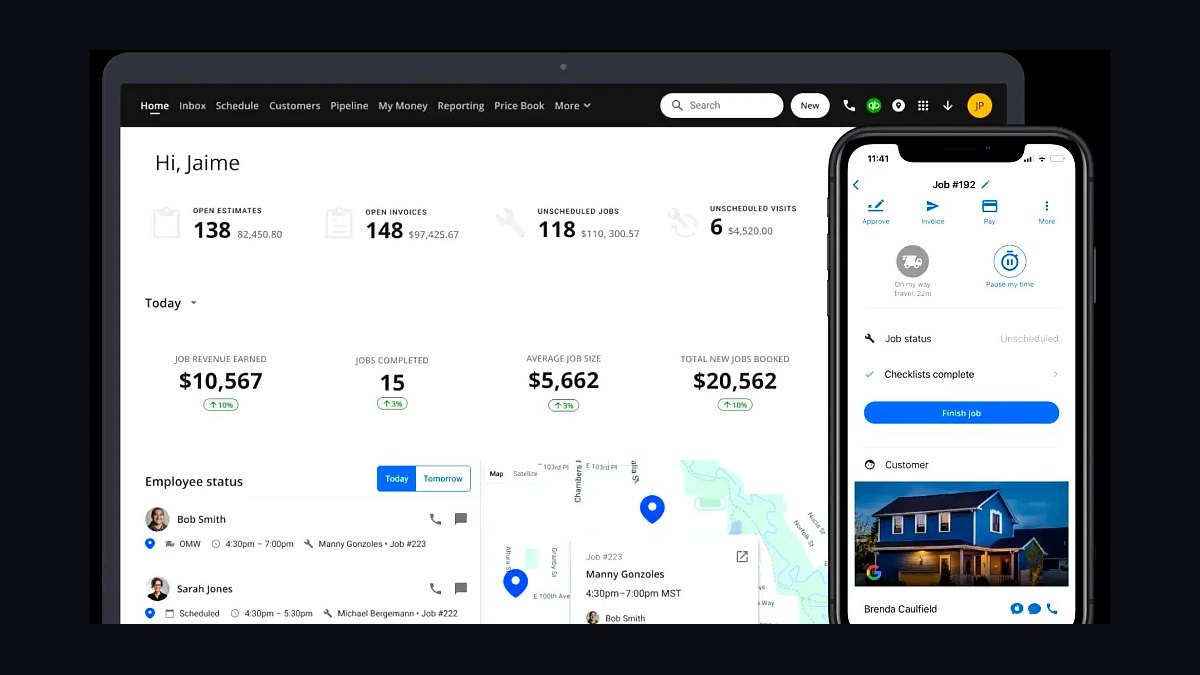Message Bob Smith with chat icon
Viewport: 1200px width, 675px height.
point(461,519)
